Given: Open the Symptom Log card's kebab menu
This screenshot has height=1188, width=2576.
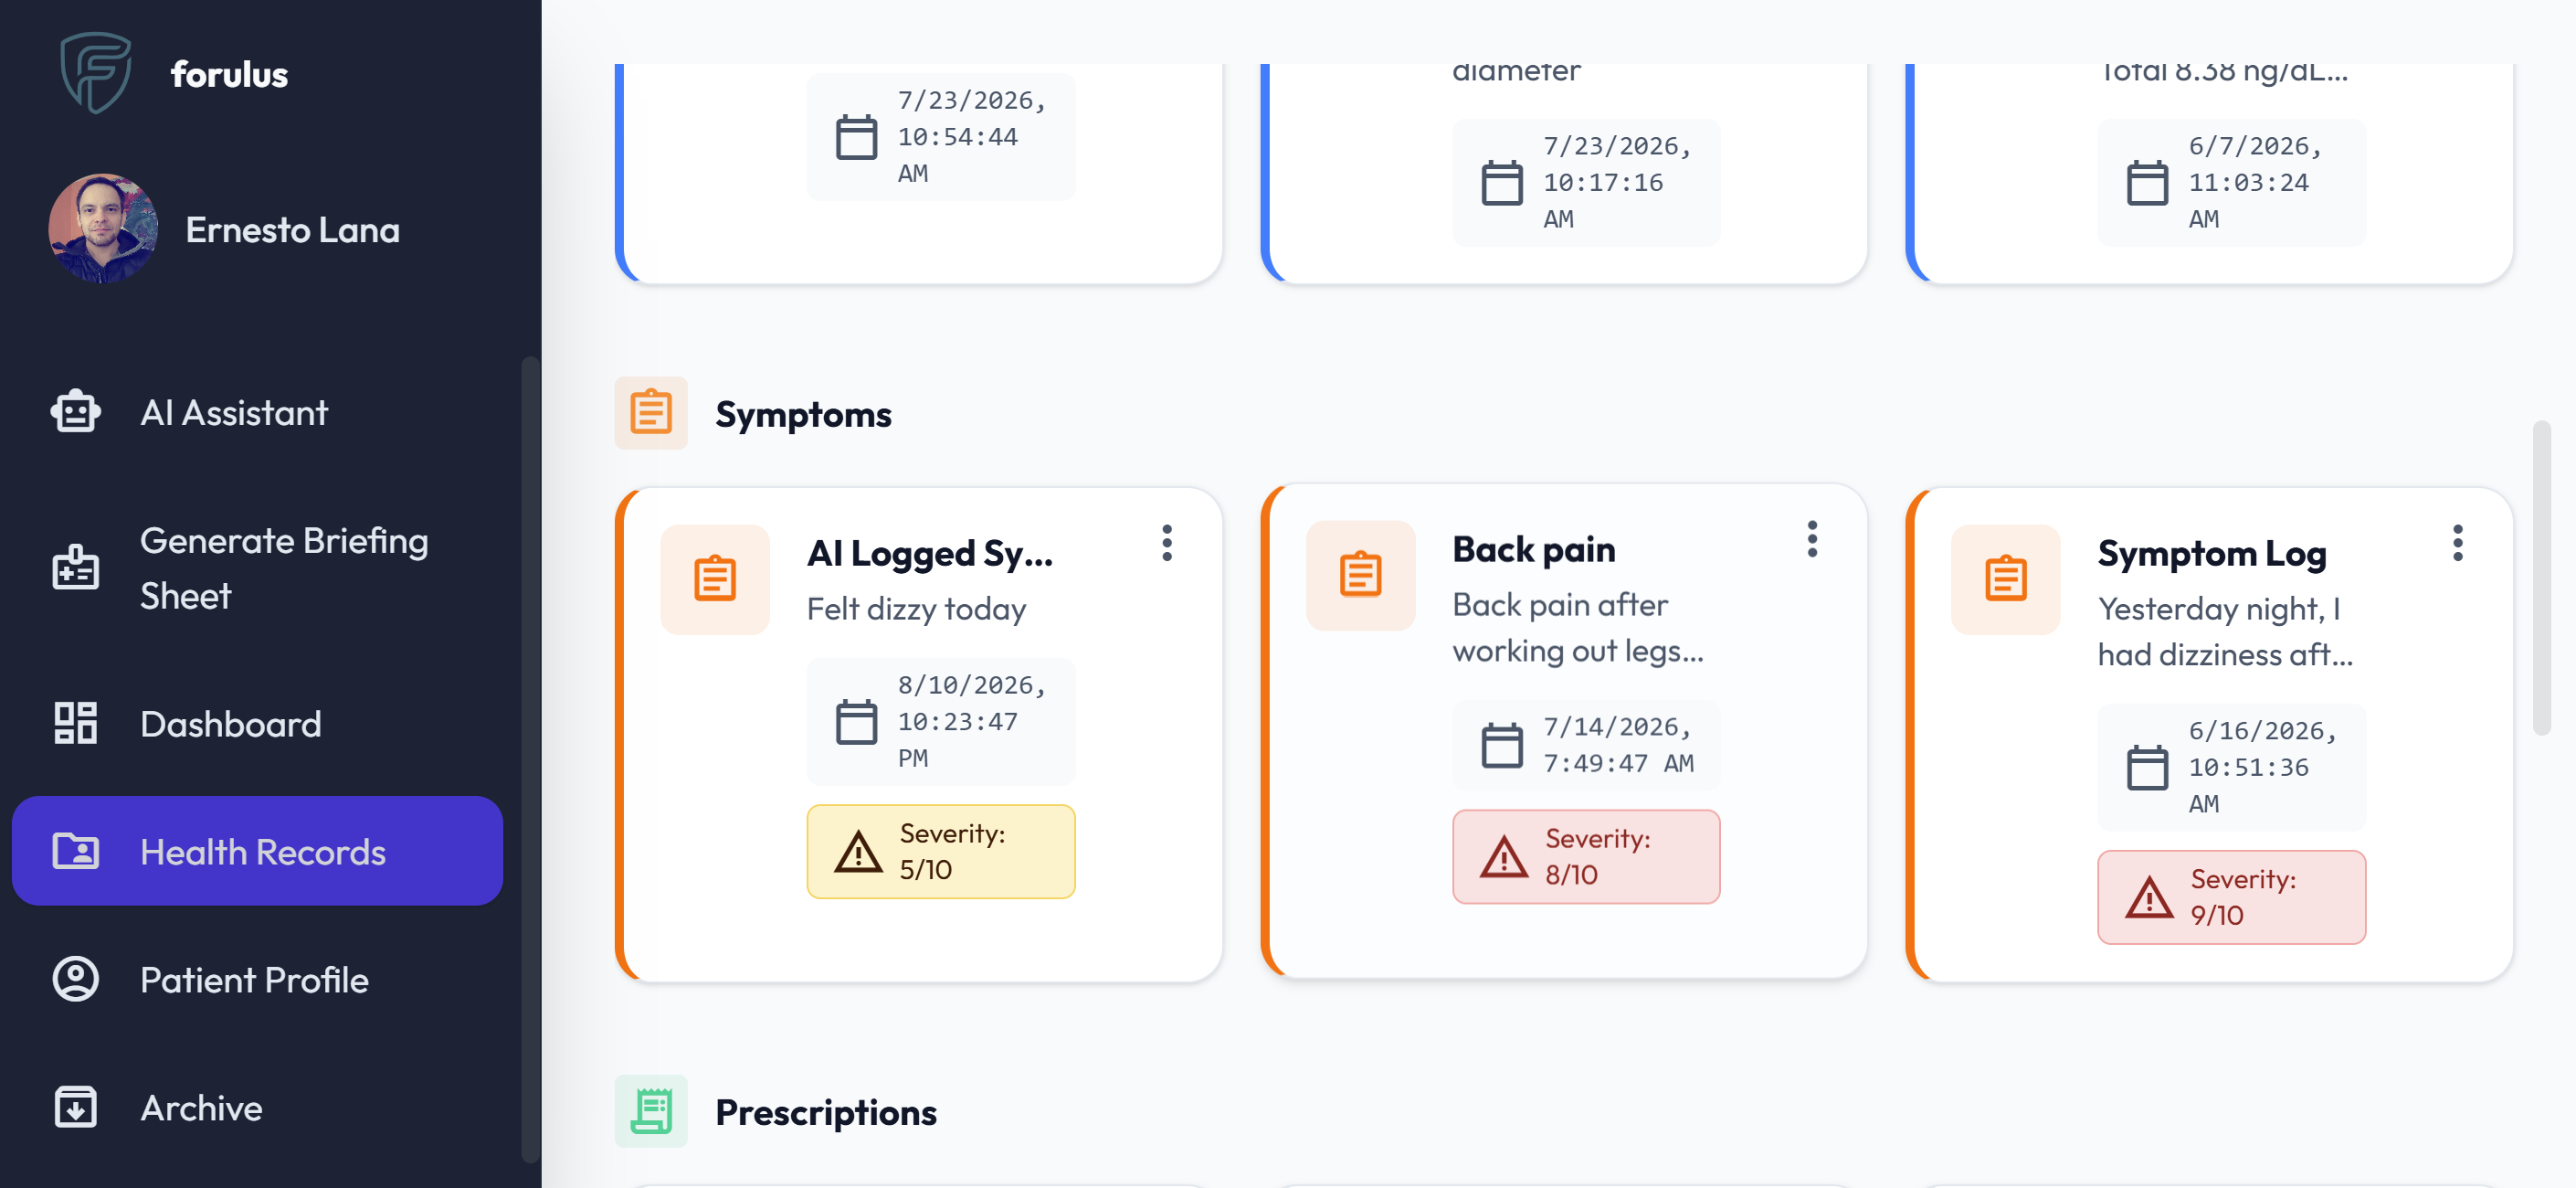Looking at the screenshot, I should coord(2458,543).
